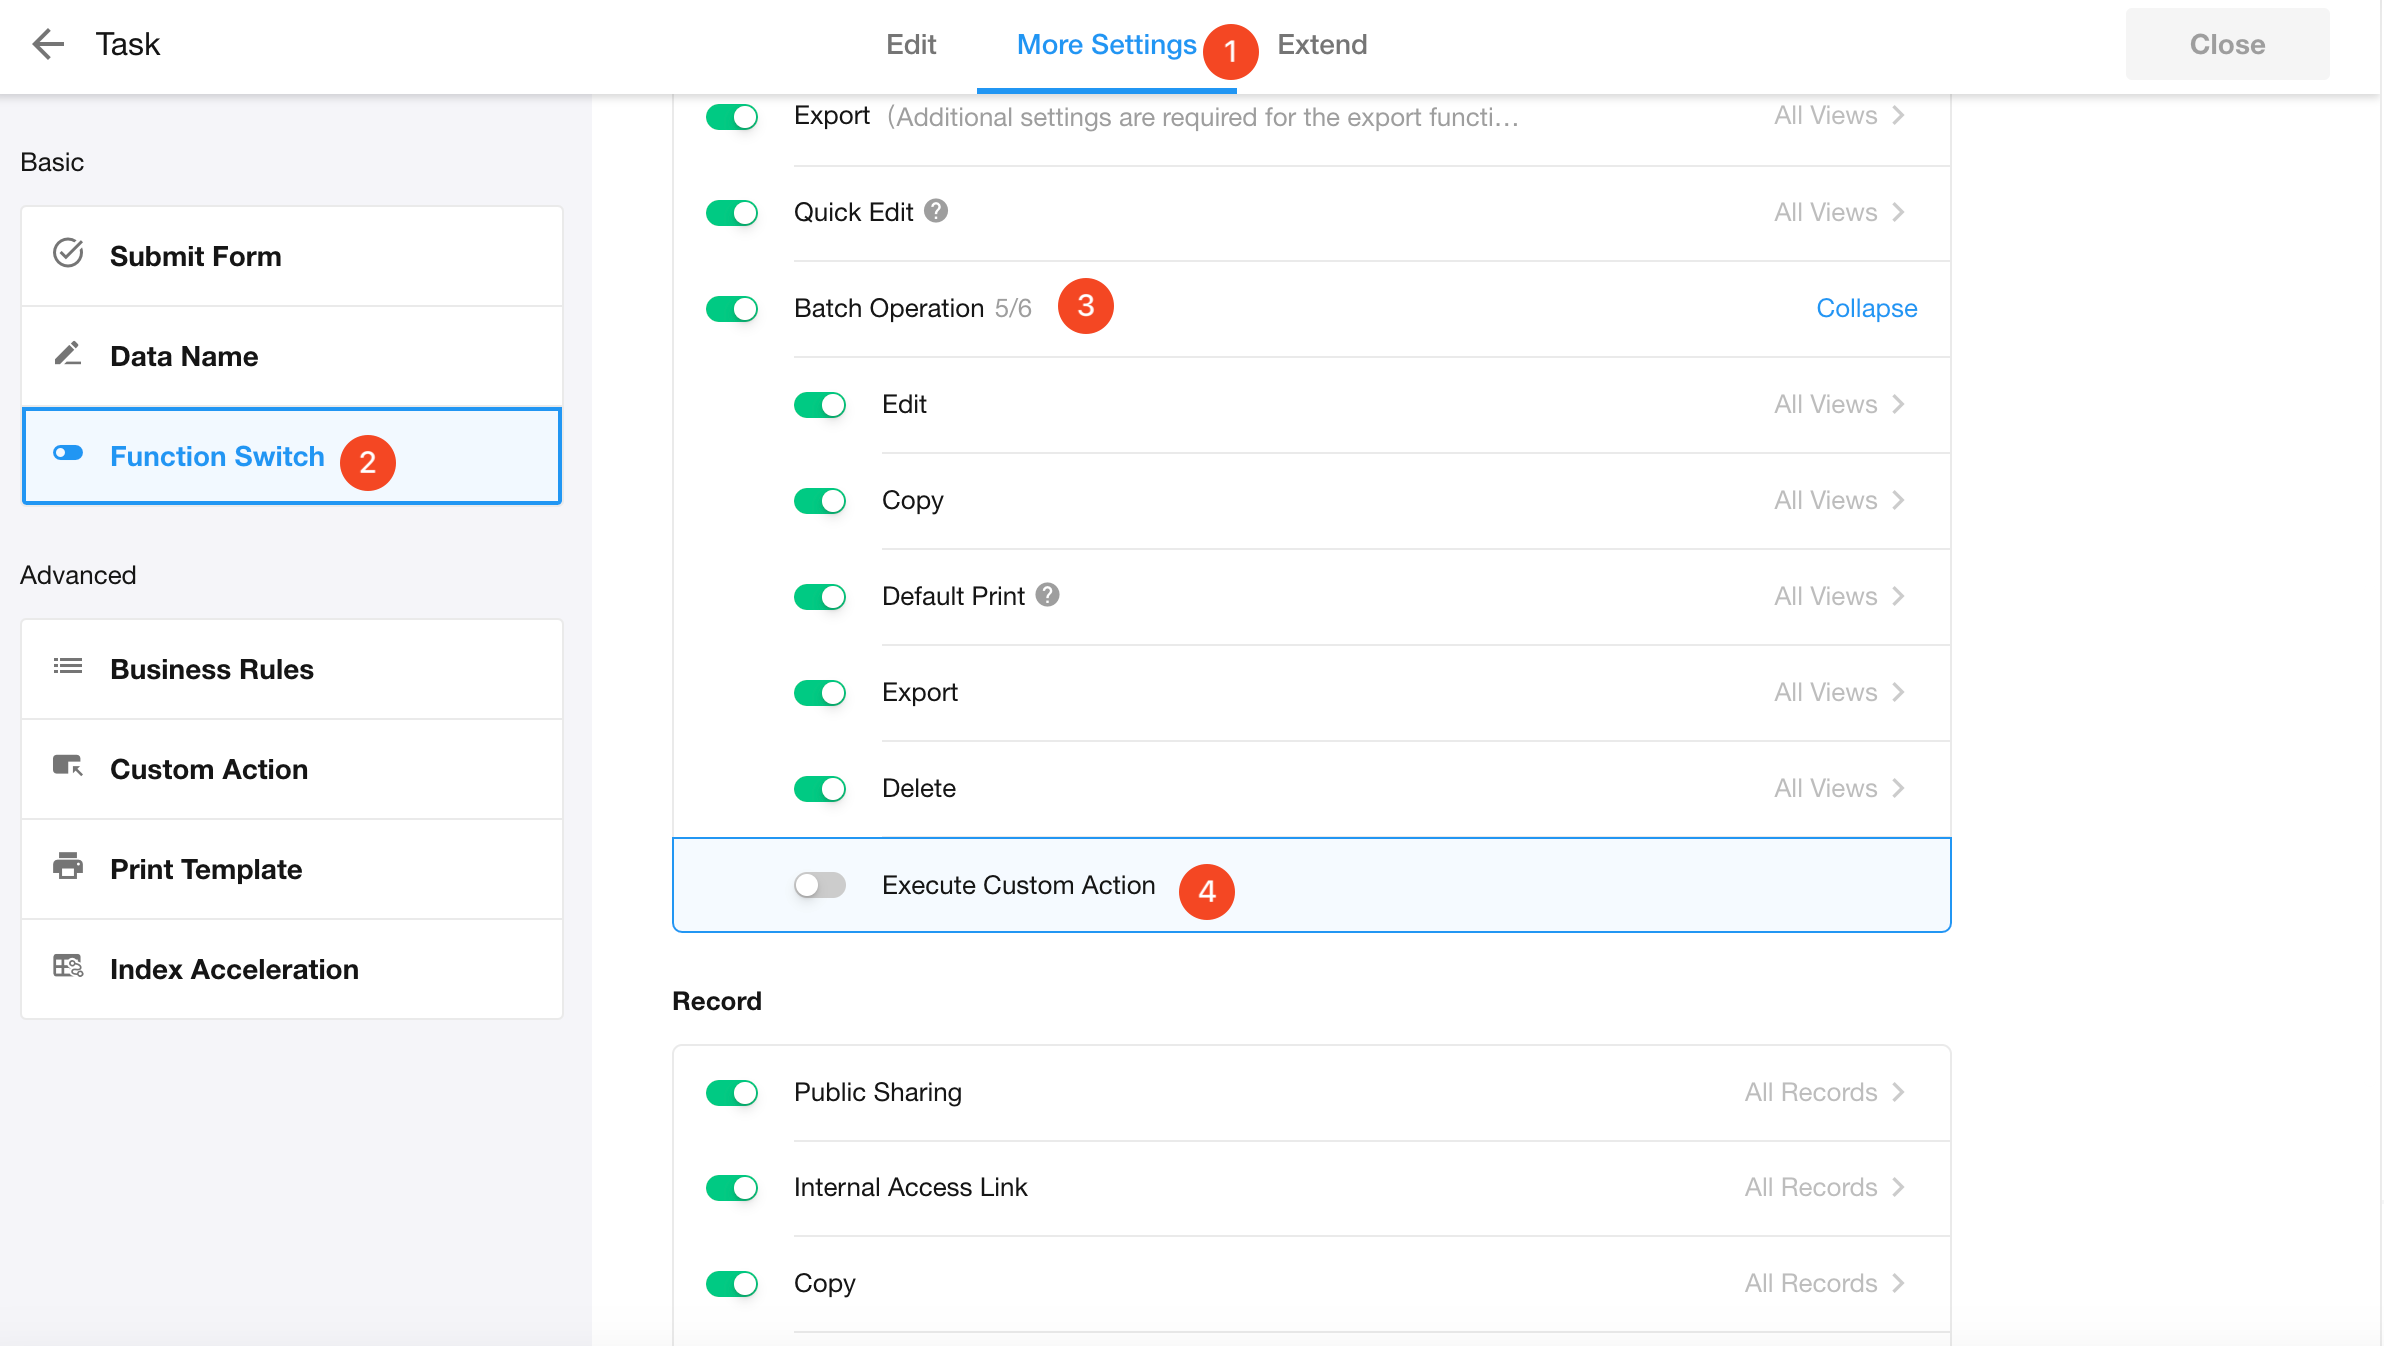Click the Index Acceleration table icon

pos(68,967)
